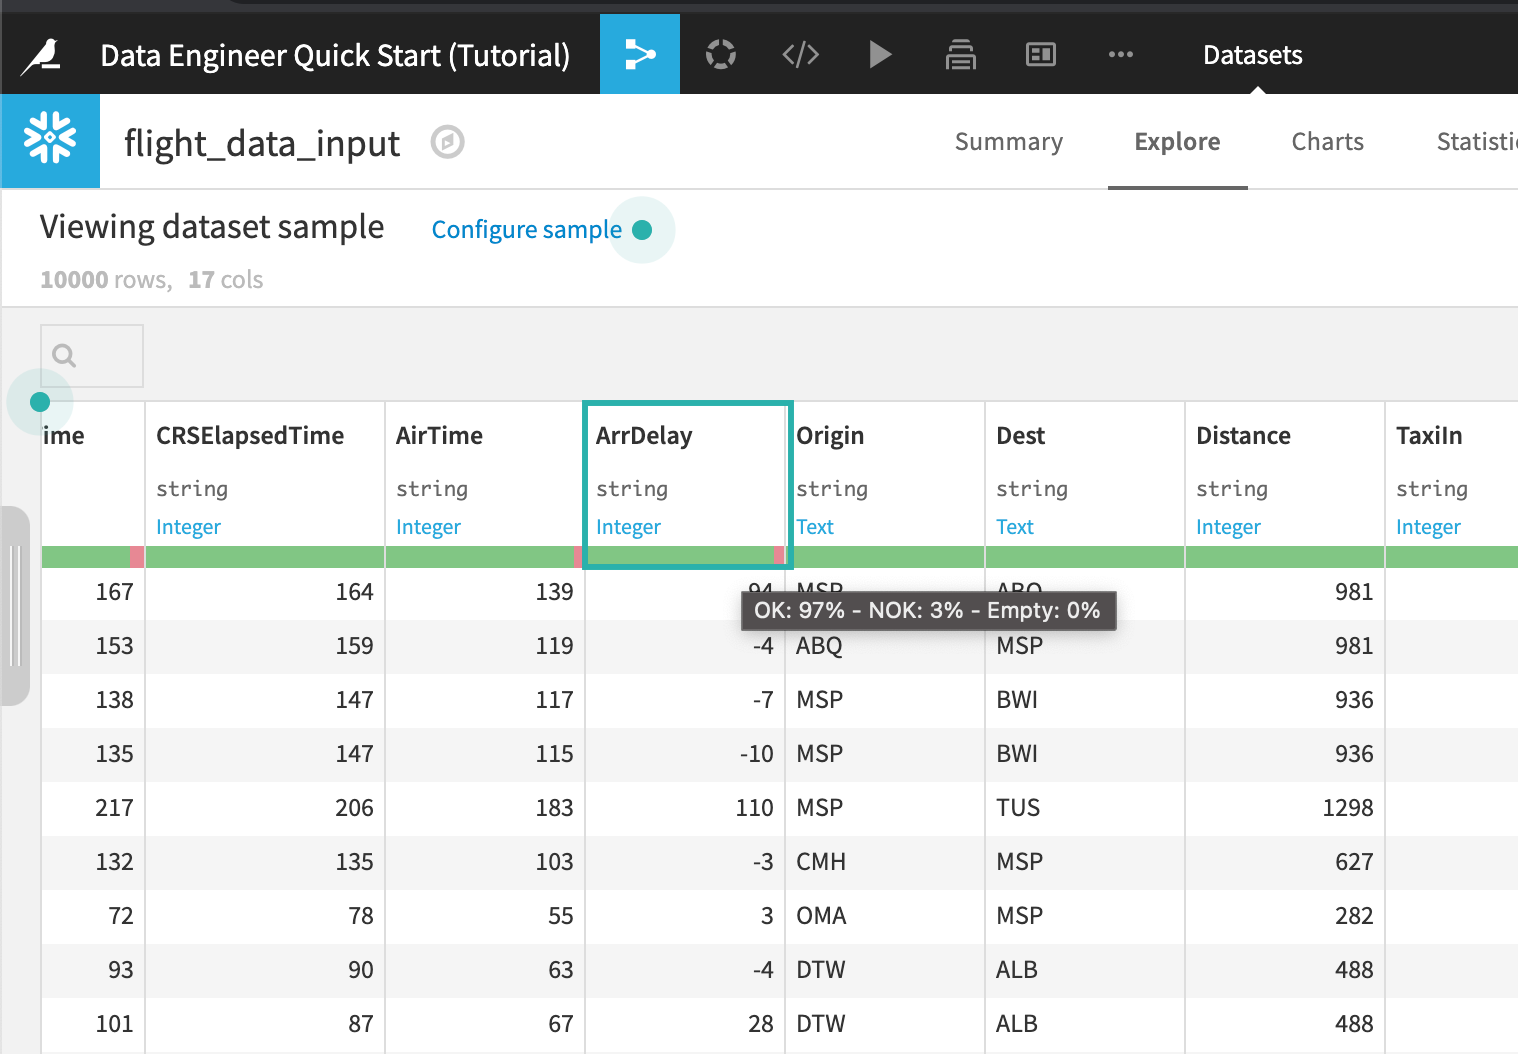Screen dimensions: 1518x1054
Task: Select ArrDelay cell with value 28
Action: point(685,1024)
